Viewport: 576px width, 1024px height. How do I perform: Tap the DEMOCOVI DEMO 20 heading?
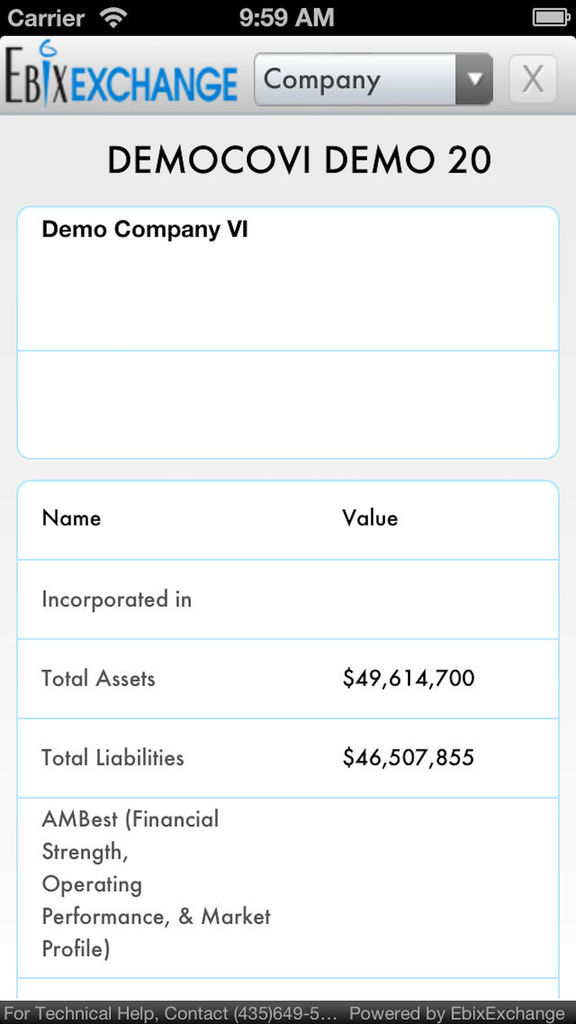300,161
